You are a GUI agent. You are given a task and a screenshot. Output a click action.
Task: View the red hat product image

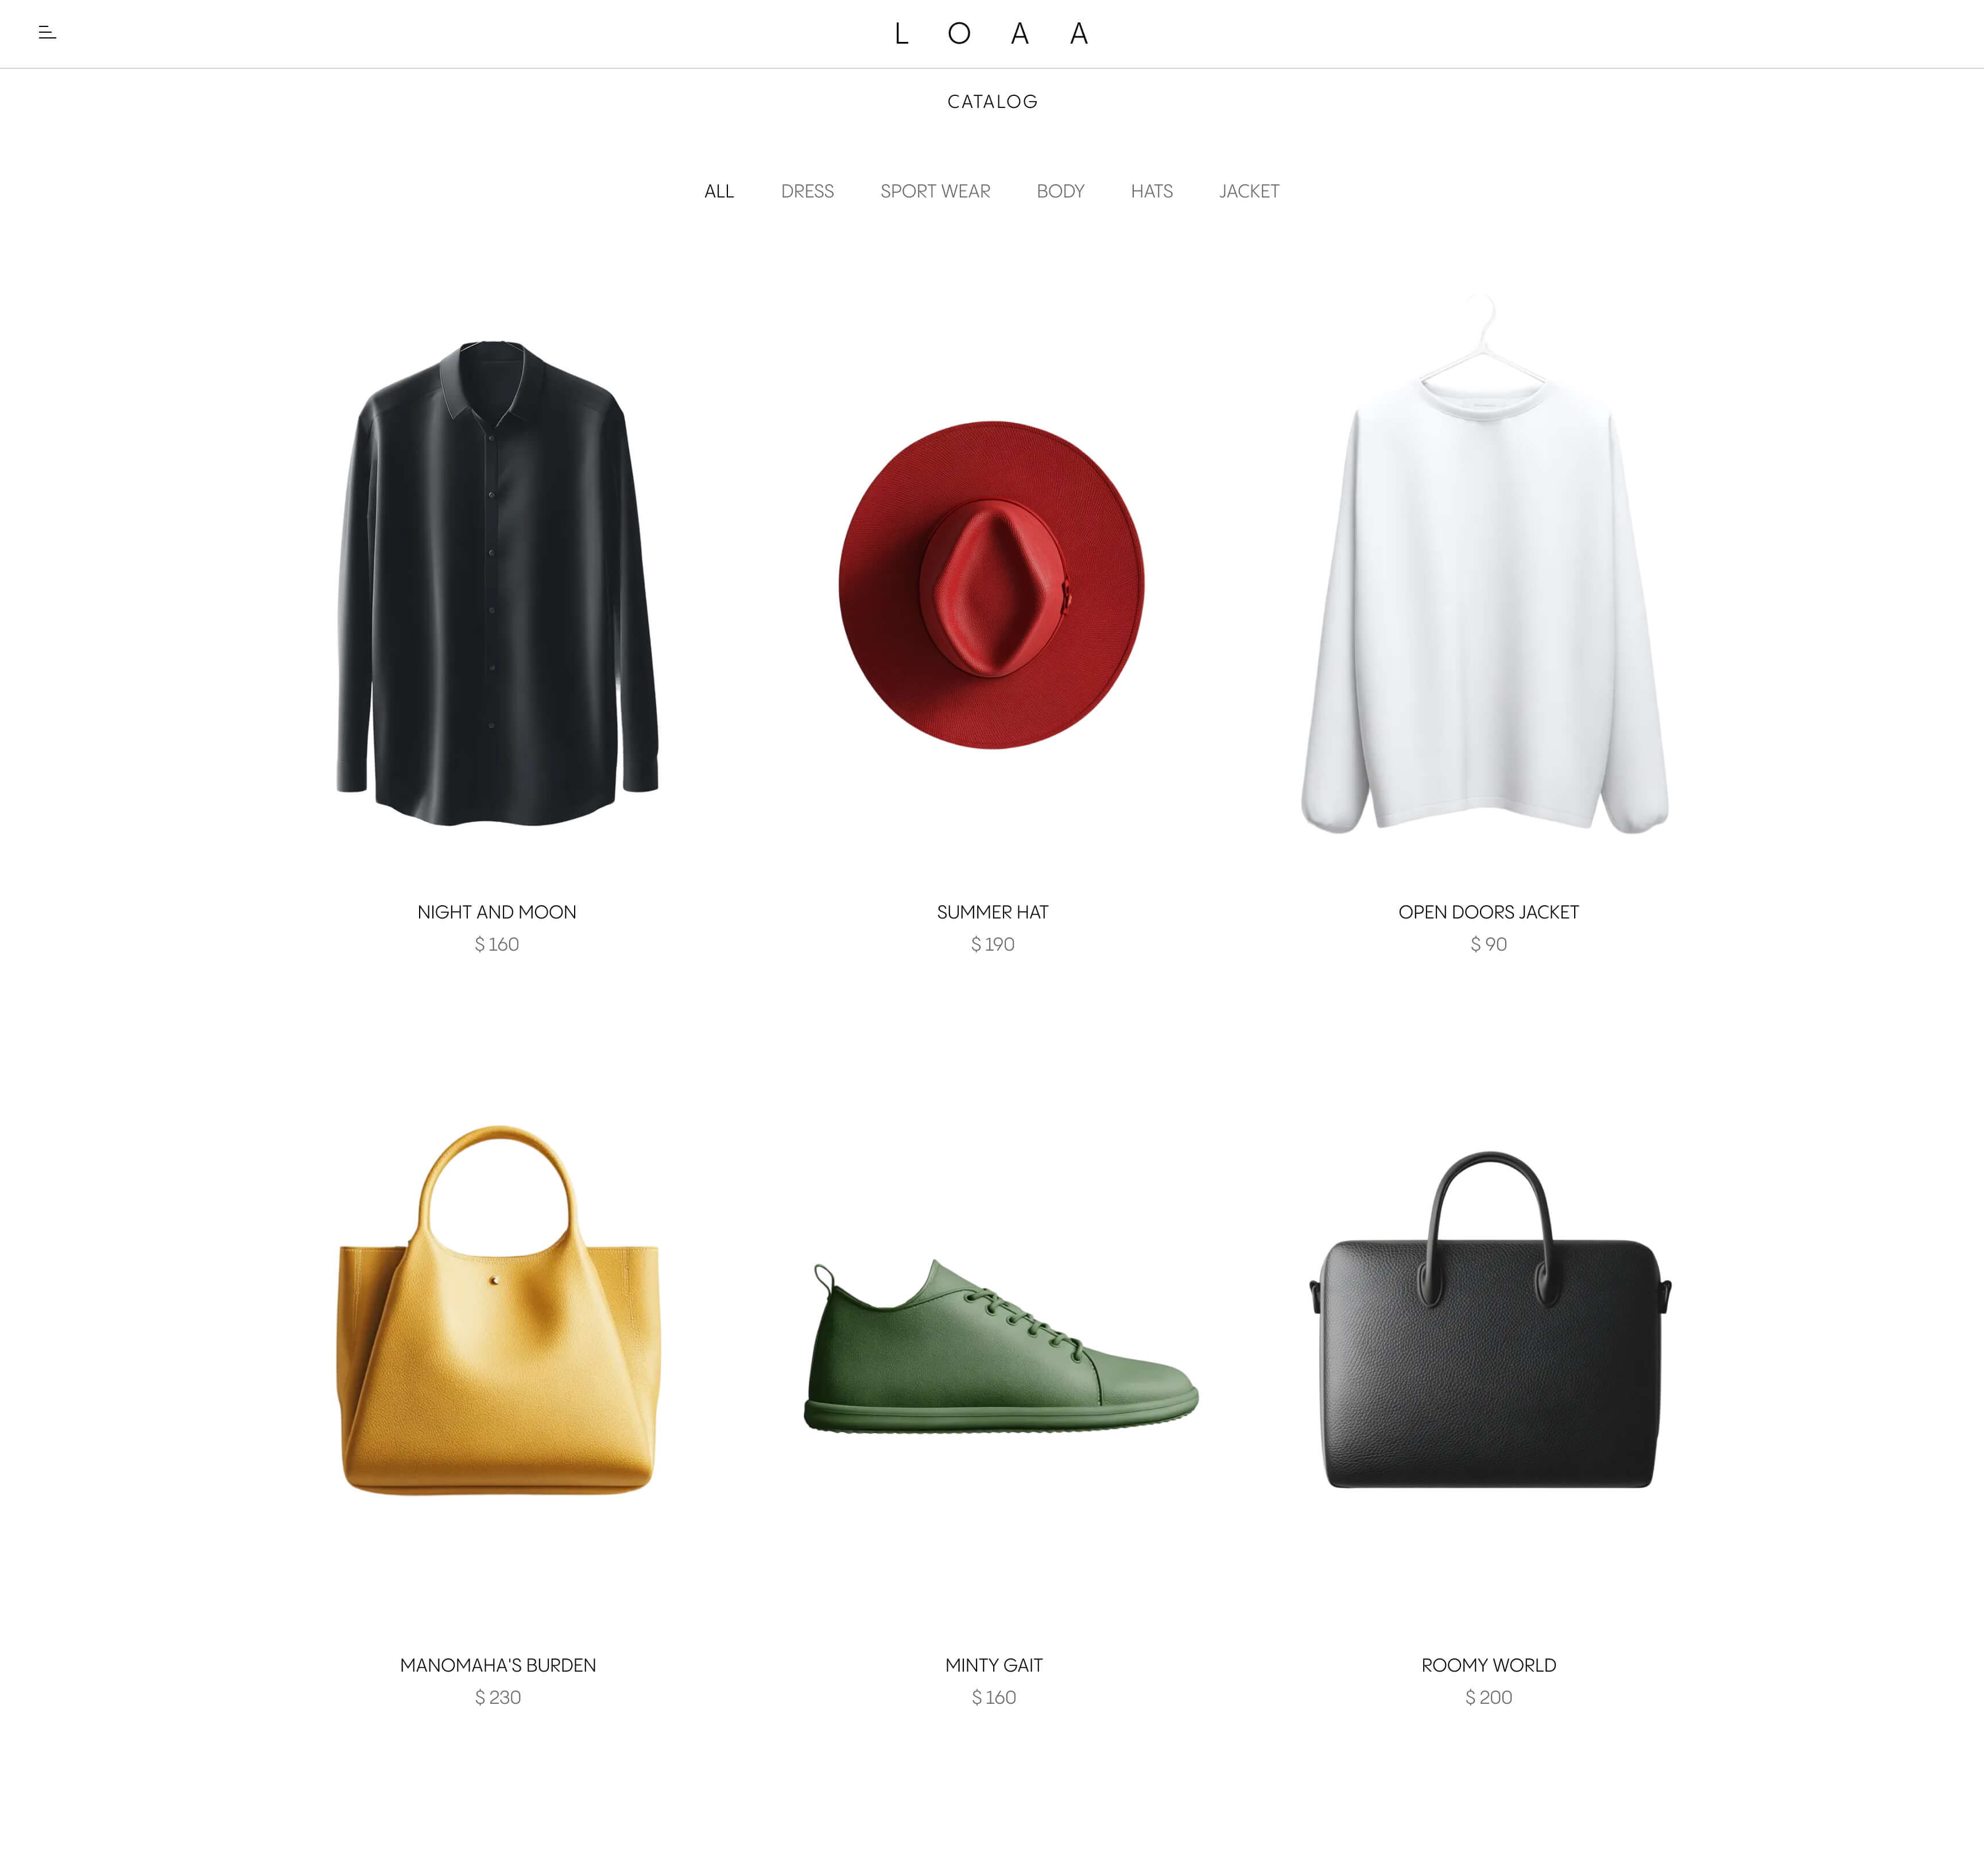coord(992,585)
